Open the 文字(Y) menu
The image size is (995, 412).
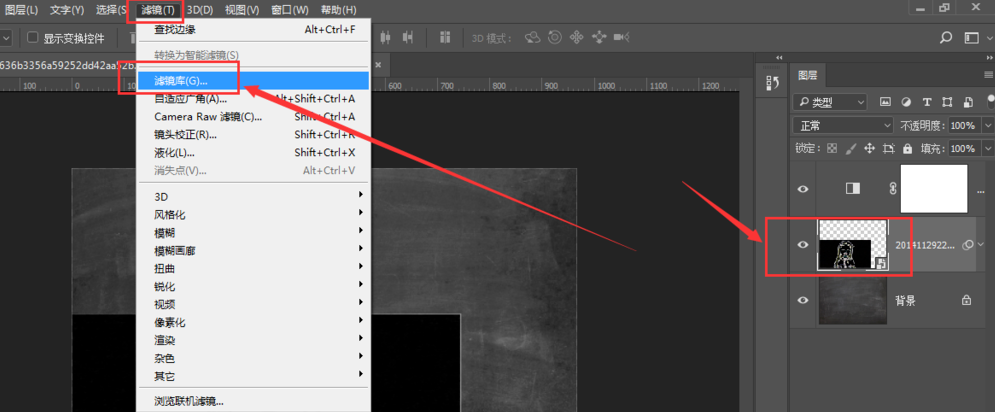point(67,10)
